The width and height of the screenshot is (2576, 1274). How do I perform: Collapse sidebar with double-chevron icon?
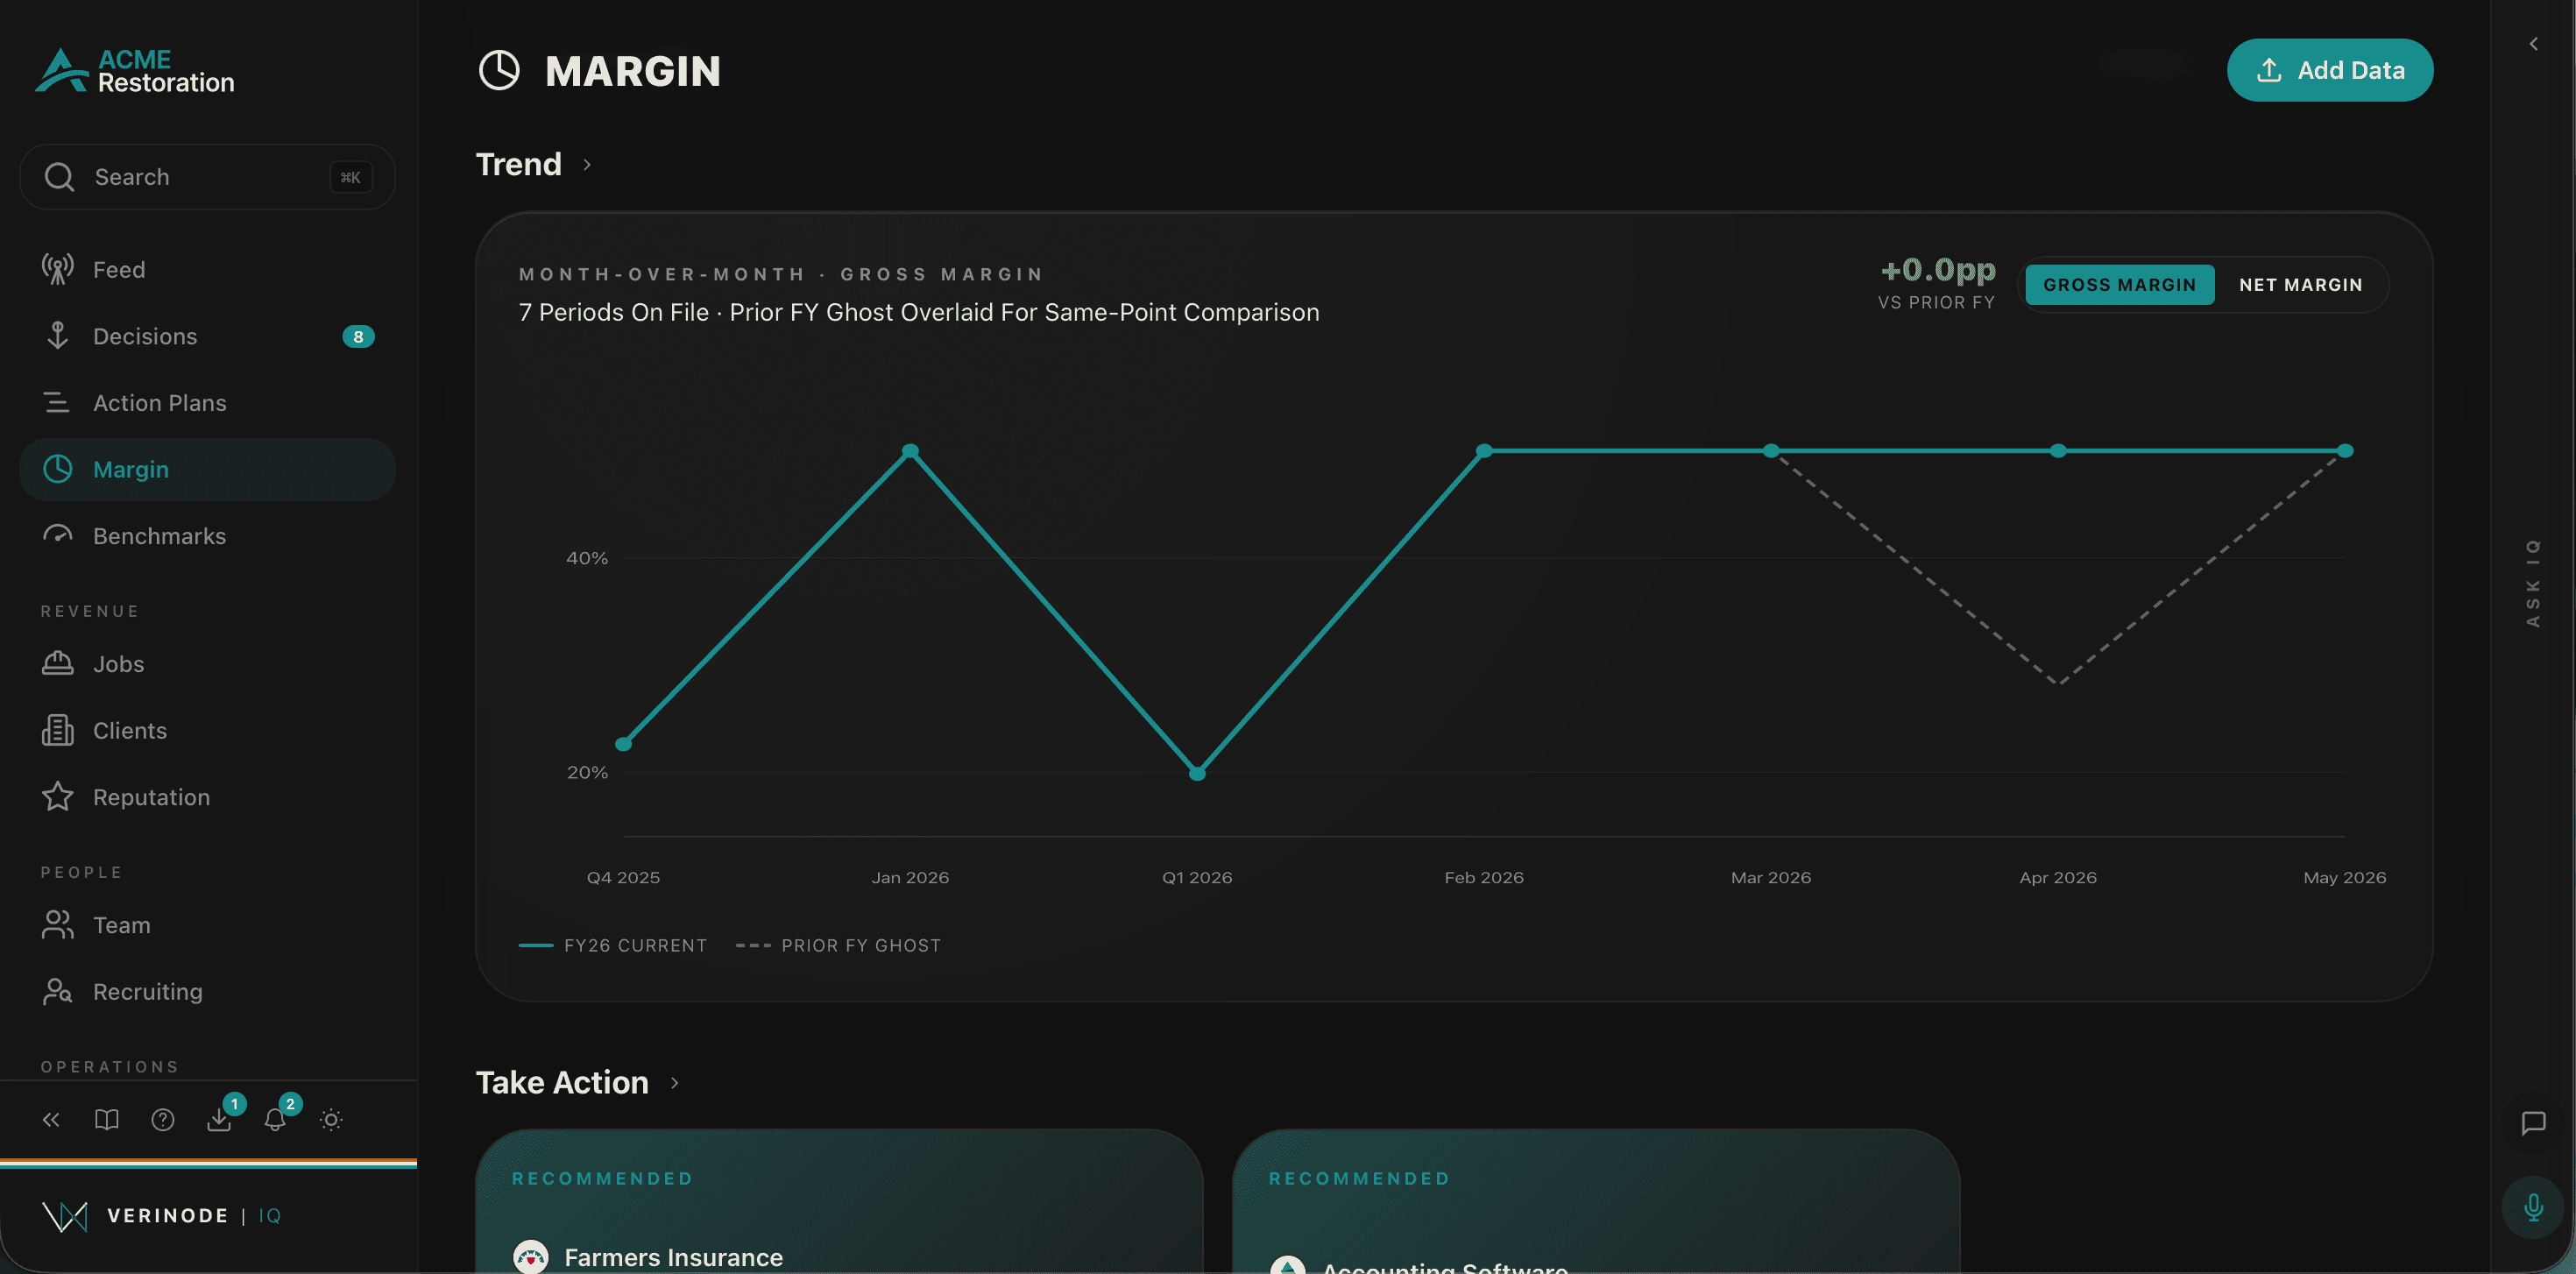[51, 1119]
